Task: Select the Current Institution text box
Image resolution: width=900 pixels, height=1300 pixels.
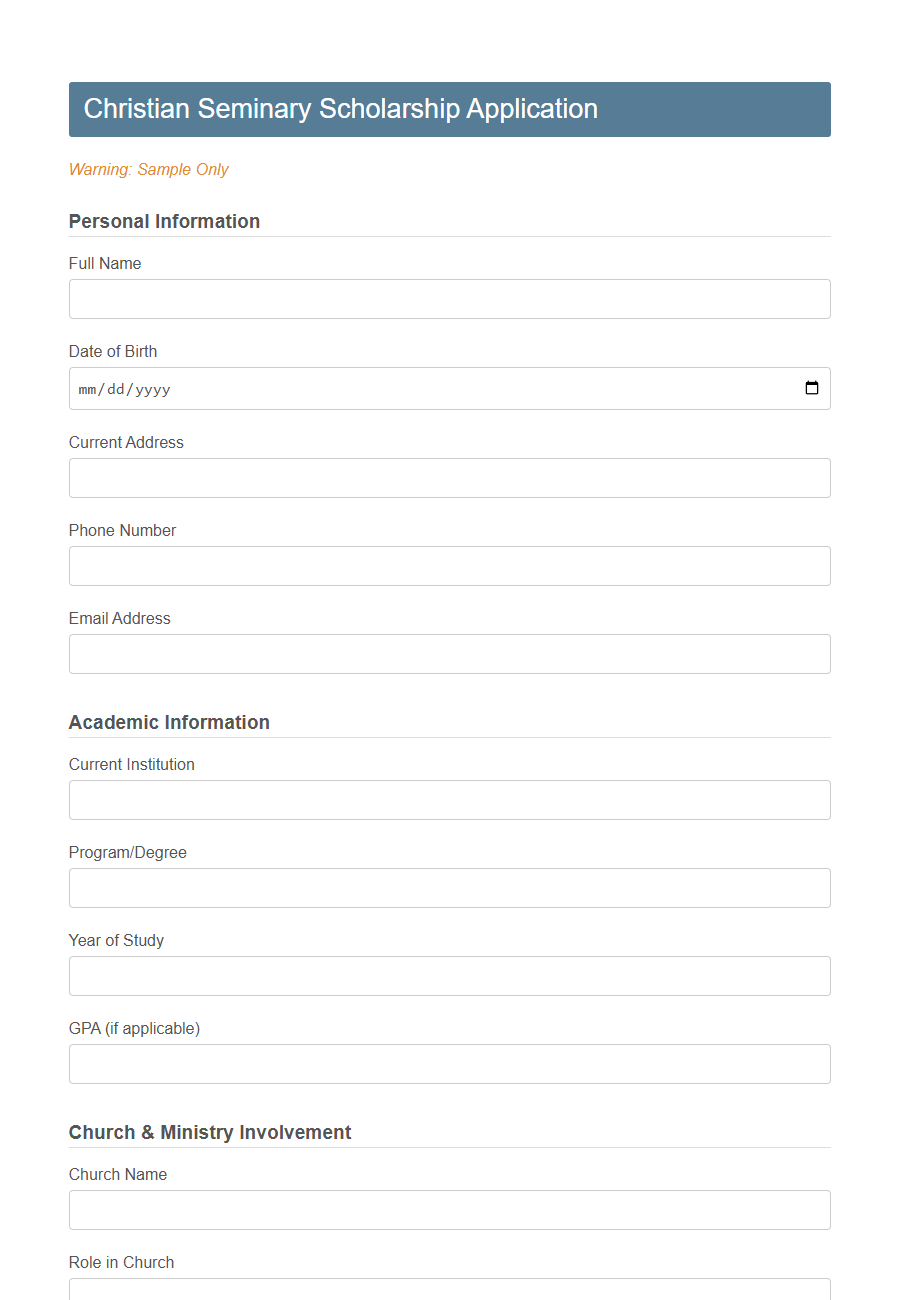Action: pyautogui.click(x=449, y=799)
